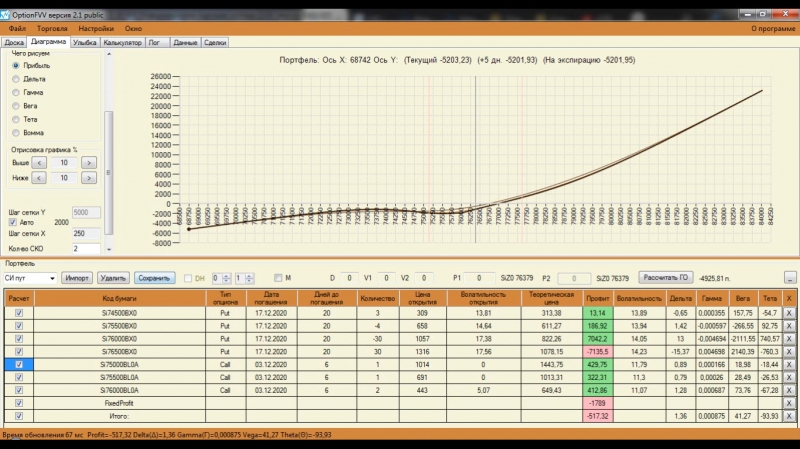The width and height of the screenshot is (800, 449).
Task: Click the OptionFVV app icon in title bar
Action: pos(5,15)
